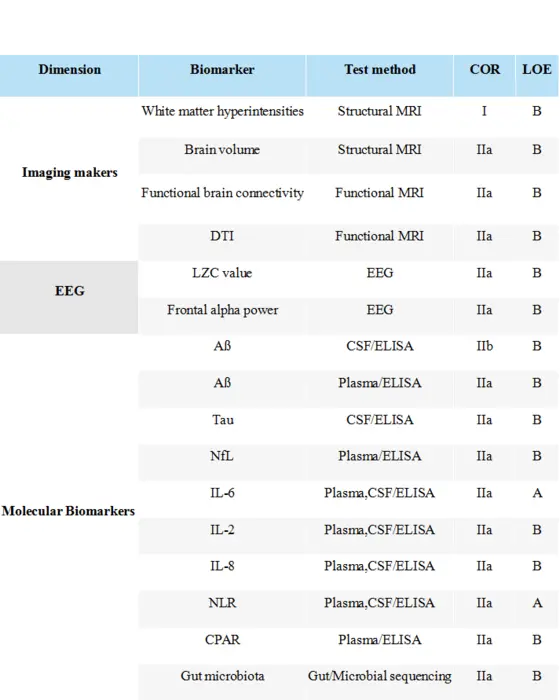Click the NfL biomarker cell
Viewport: 560px width, 700px height.
[222, 462]
